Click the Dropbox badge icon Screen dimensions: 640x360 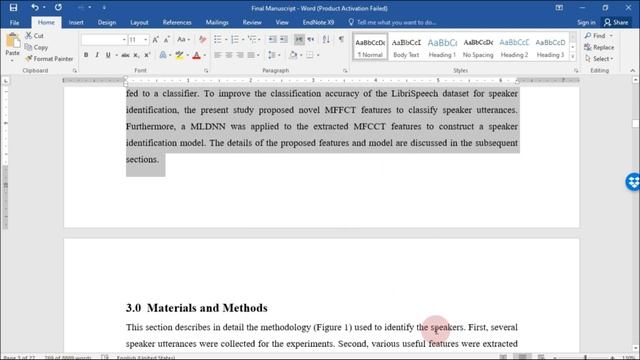[633, 182]
